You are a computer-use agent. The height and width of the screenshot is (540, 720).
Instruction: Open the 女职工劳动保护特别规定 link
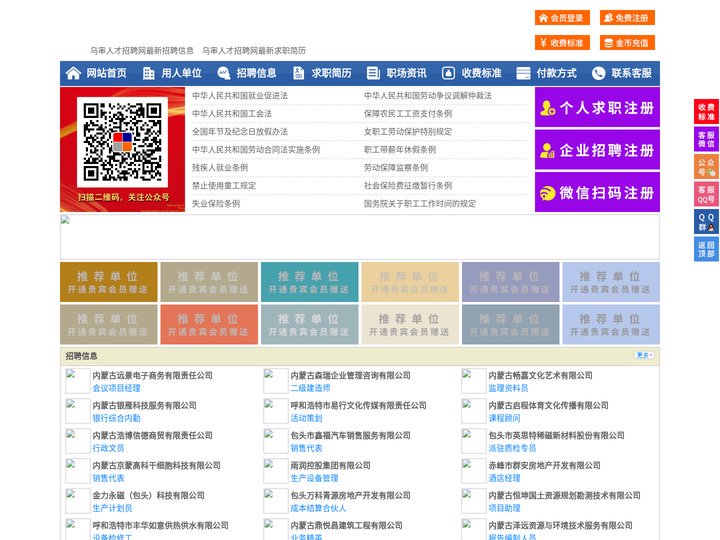click(x=408, y=131)
